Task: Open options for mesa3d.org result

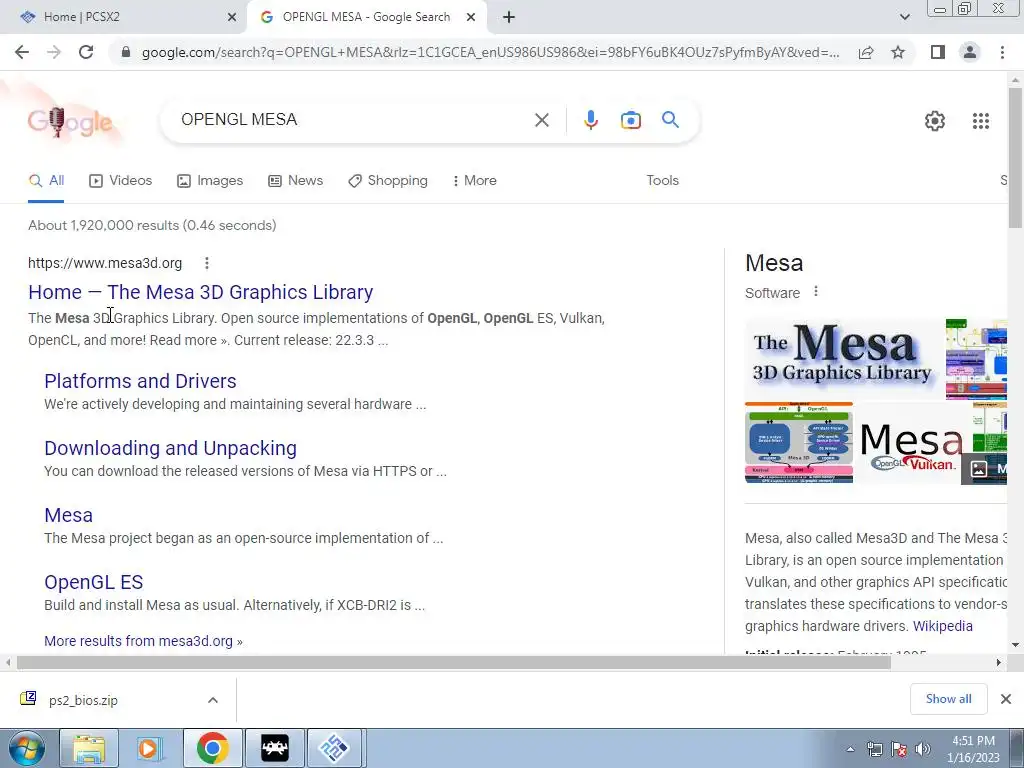Action: (x=206, y=263)
